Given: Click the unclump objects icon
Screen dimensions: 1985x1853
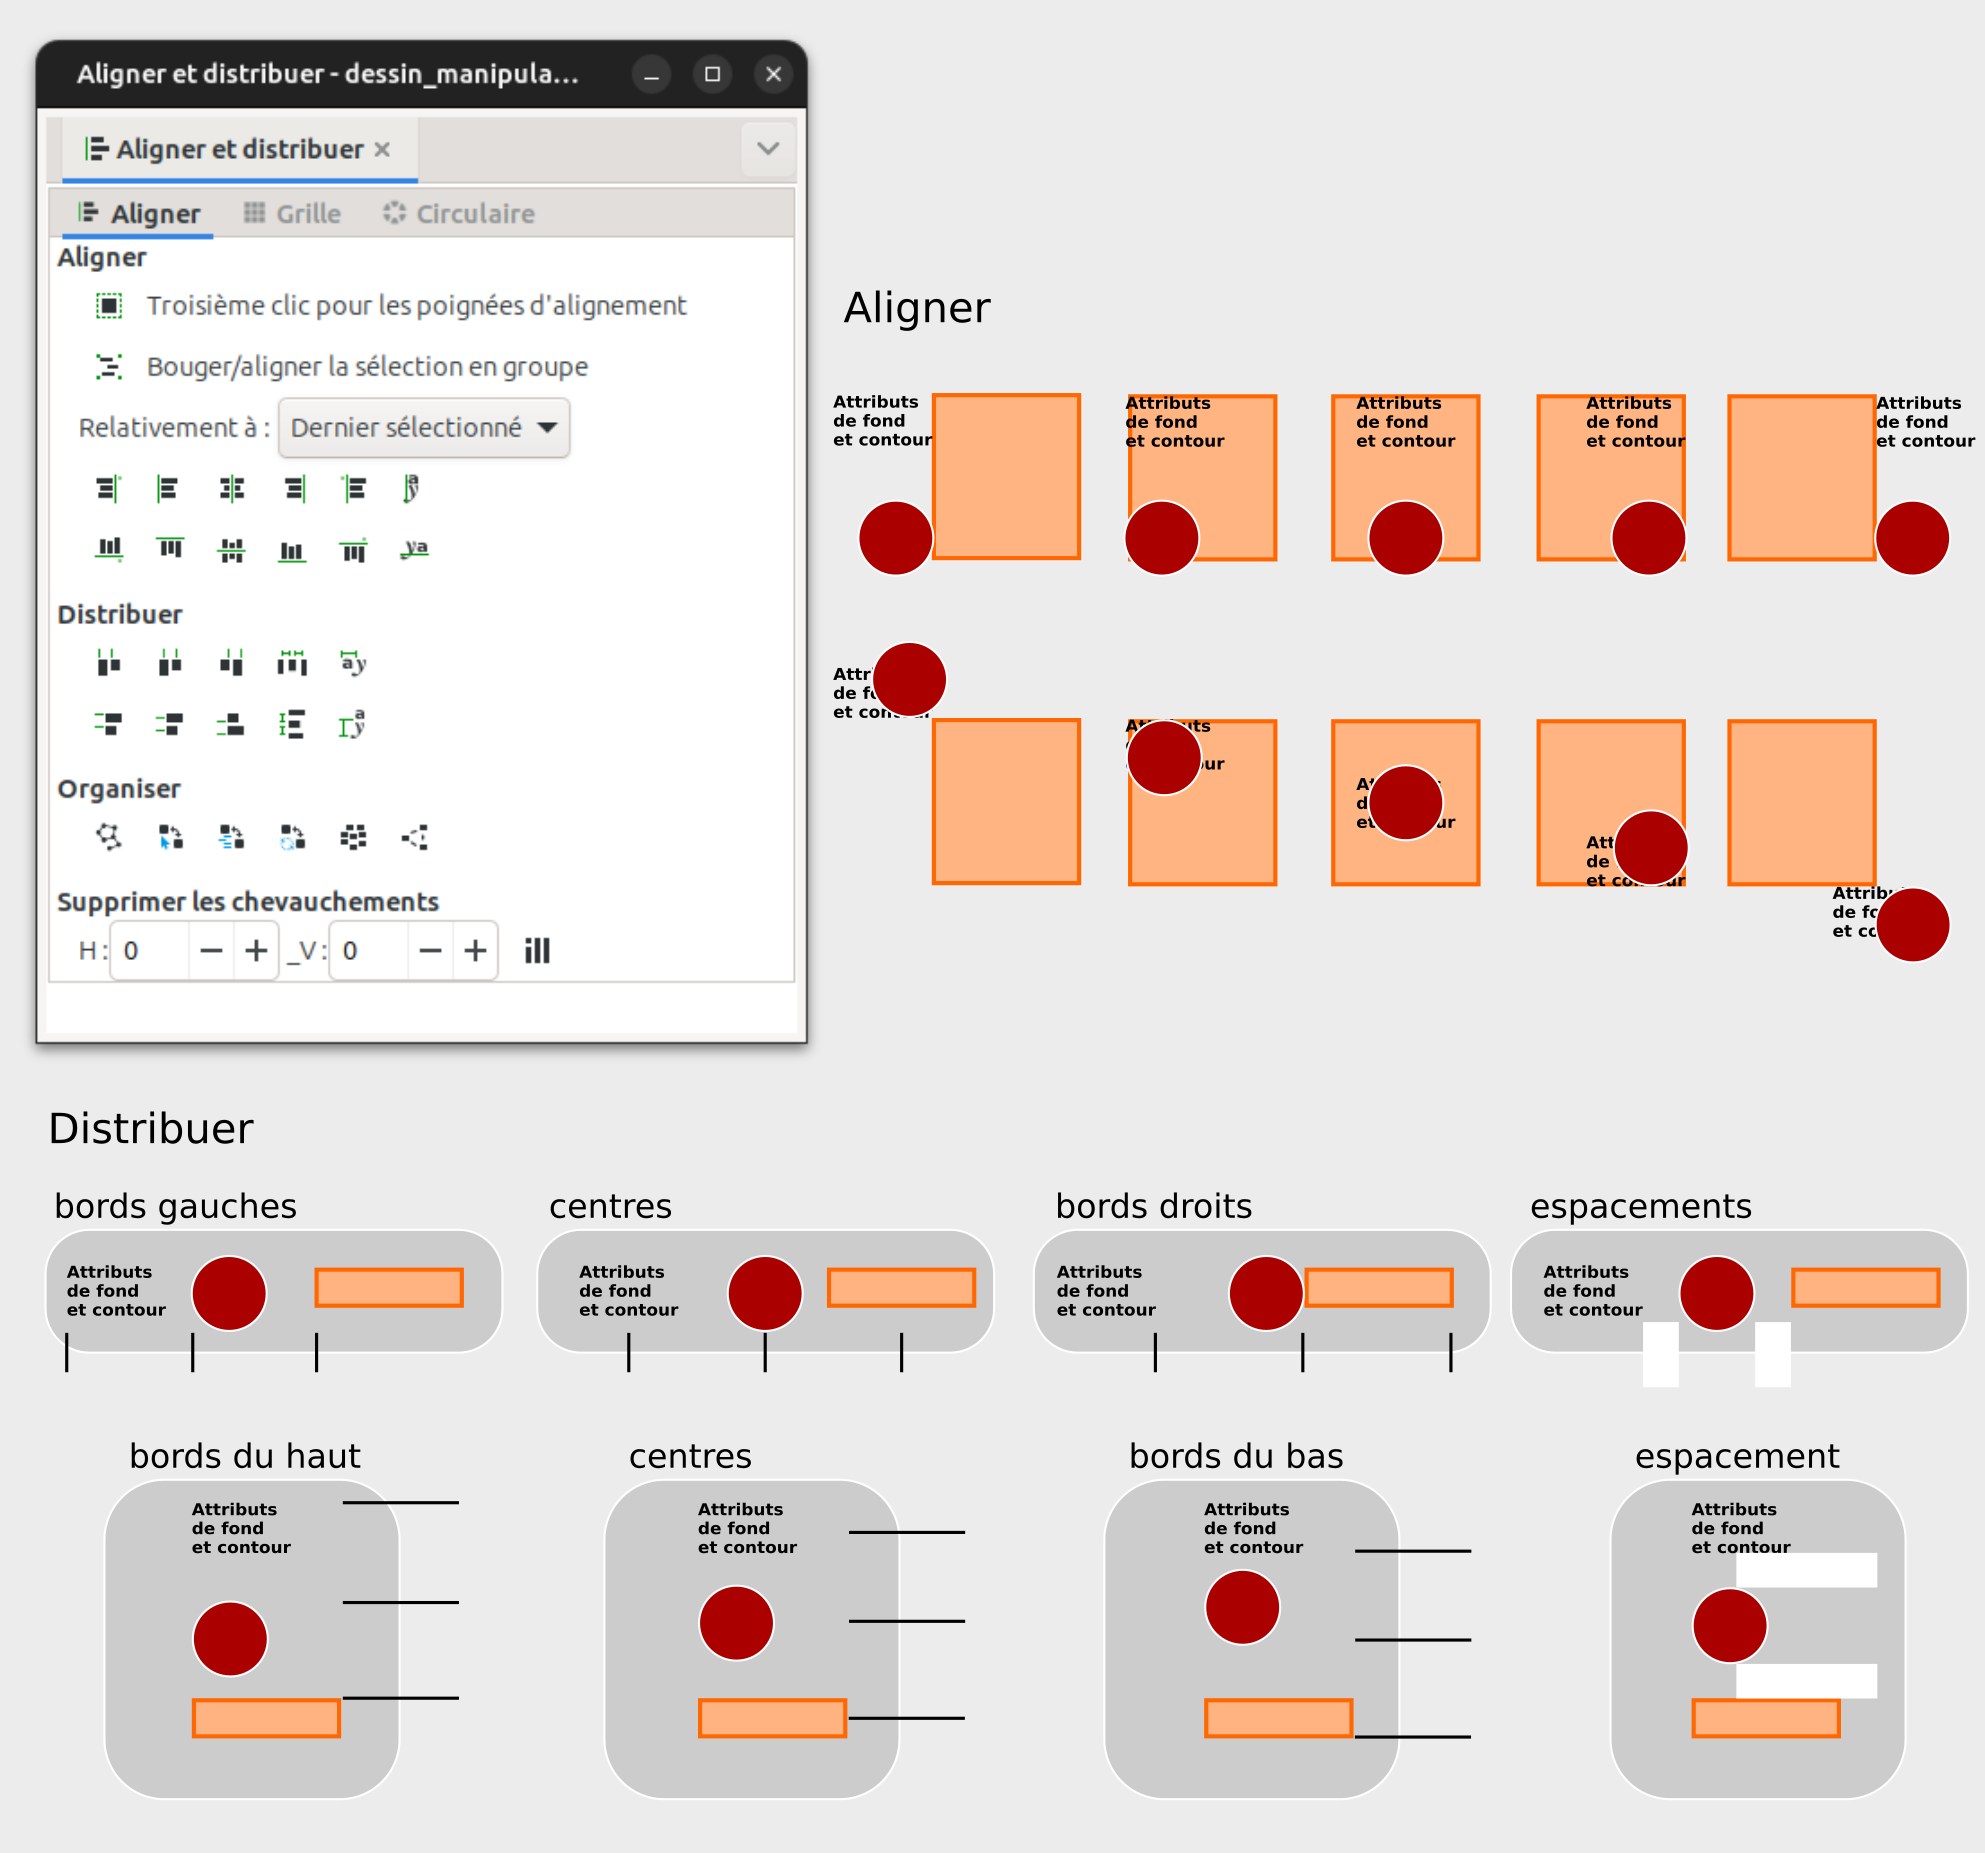Looking at the screenshot, I should [x=414, y=837].
